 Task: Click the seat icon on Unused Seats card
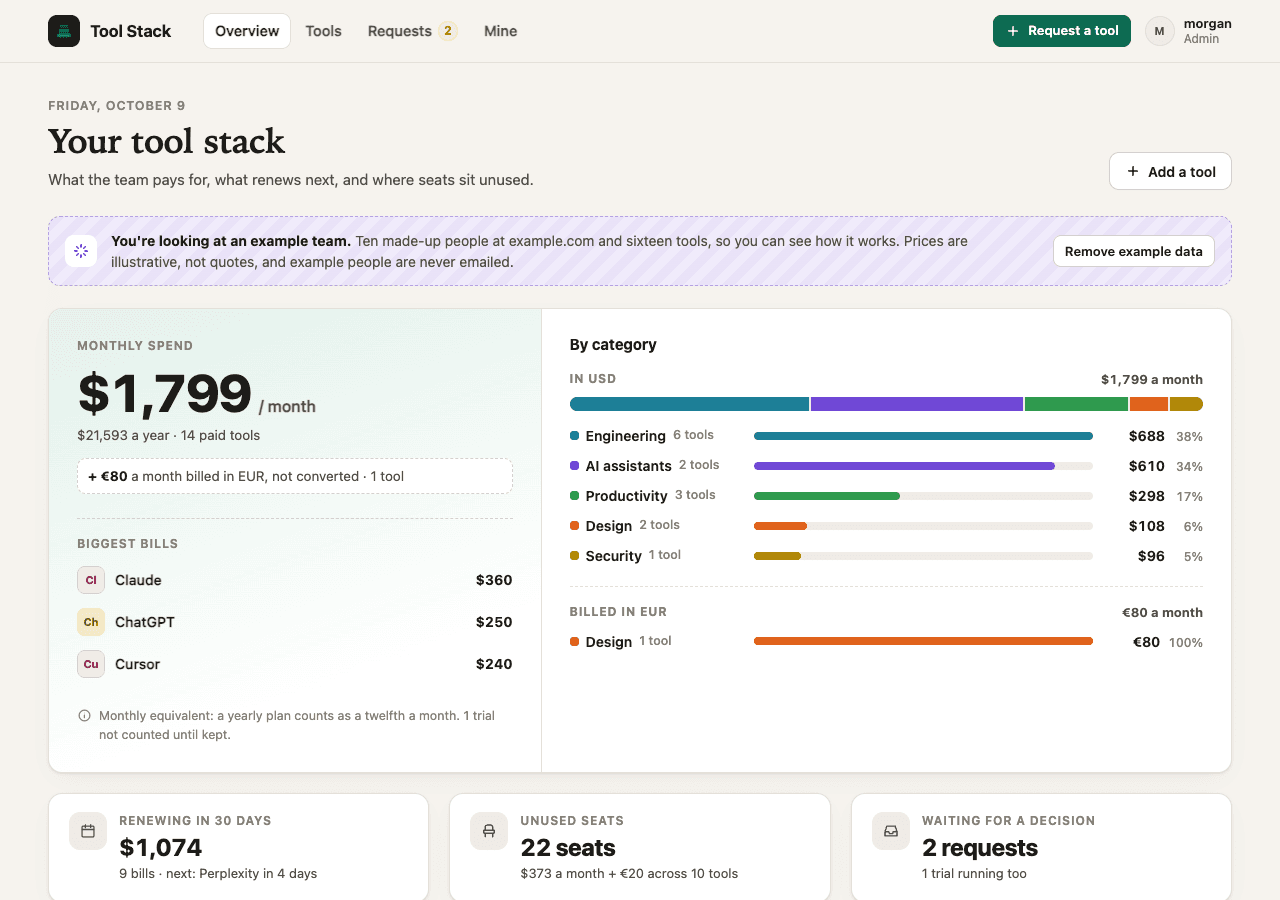(x=489, y=831)
